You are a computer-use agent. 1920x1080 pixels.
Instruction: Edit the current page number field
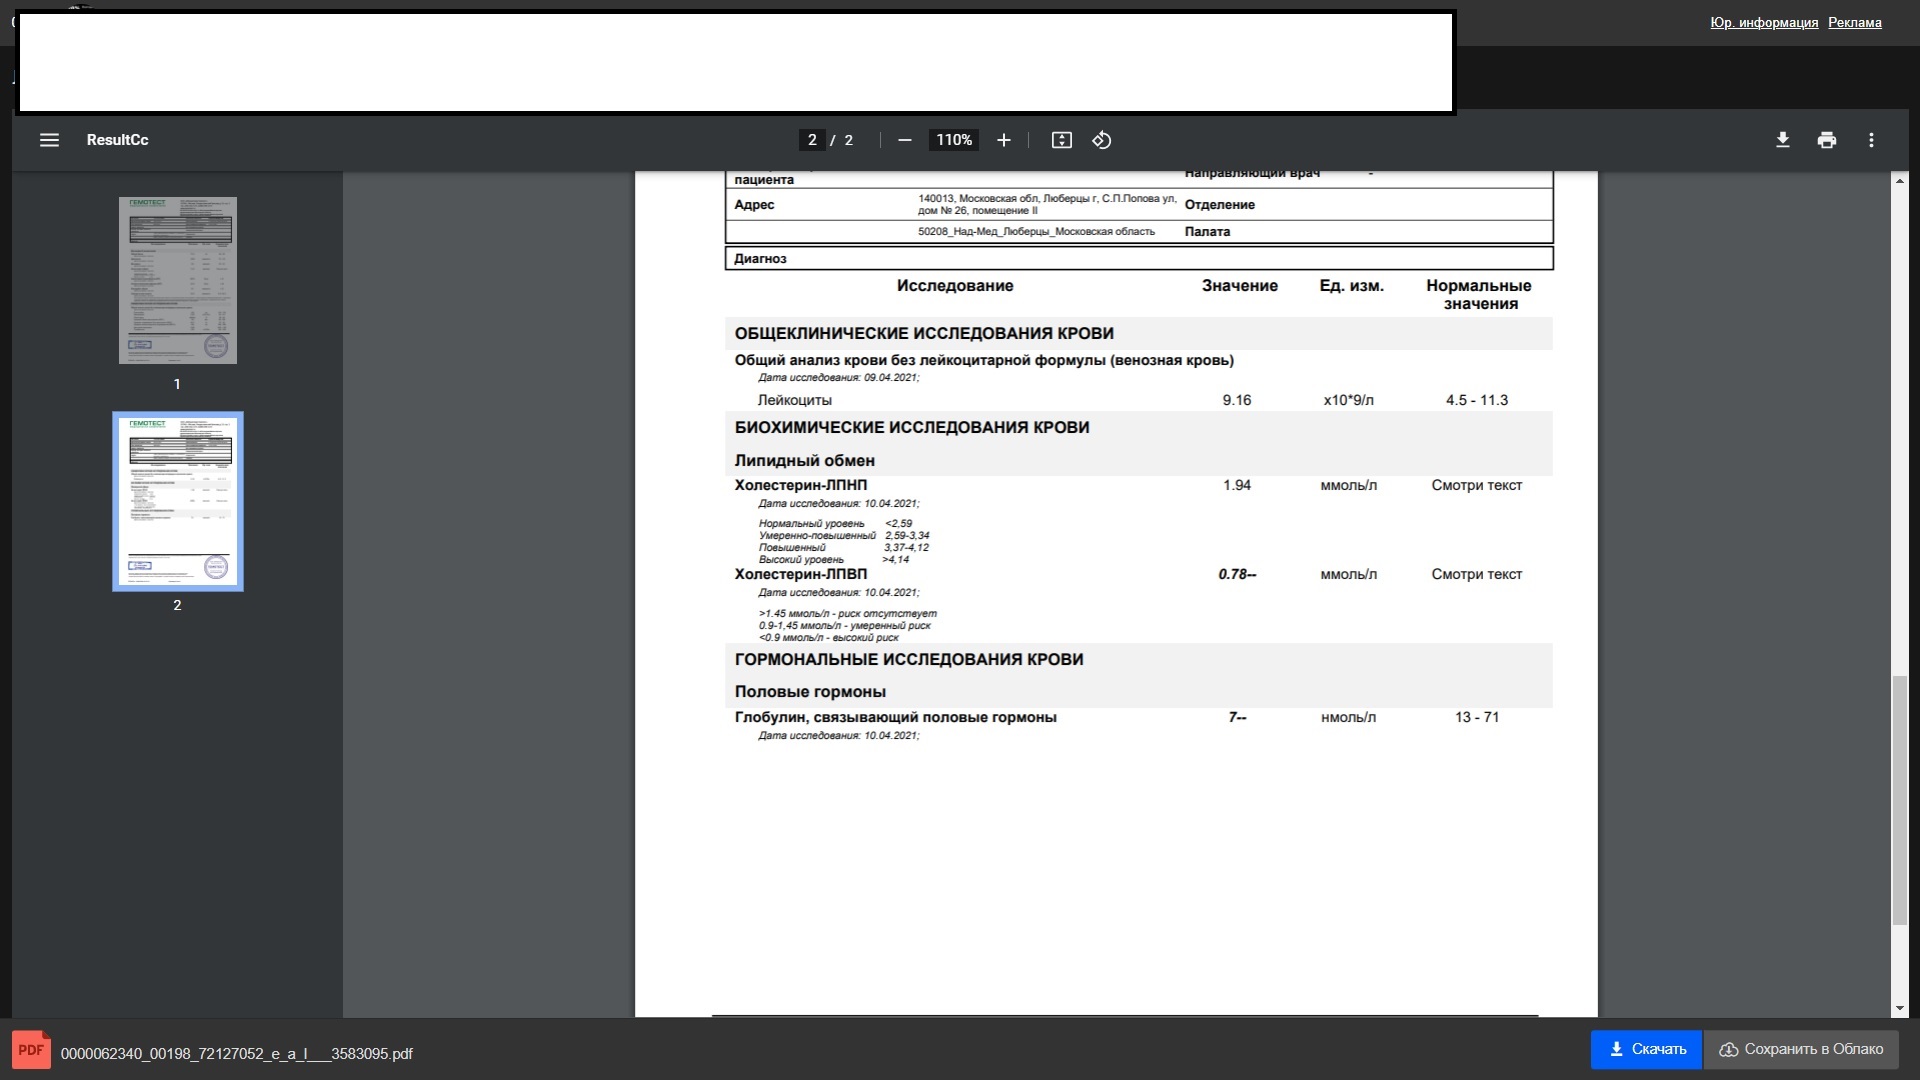pos(812,140)
